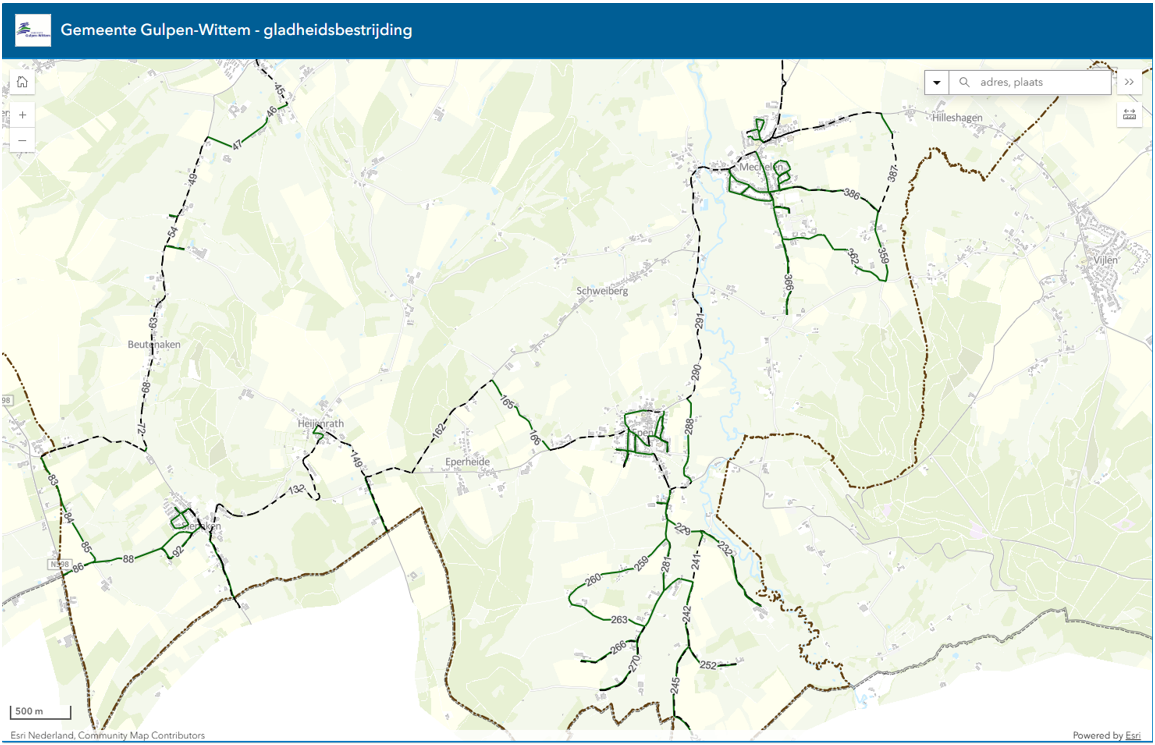Click the search magnifier icon

[x=964, y=83]
